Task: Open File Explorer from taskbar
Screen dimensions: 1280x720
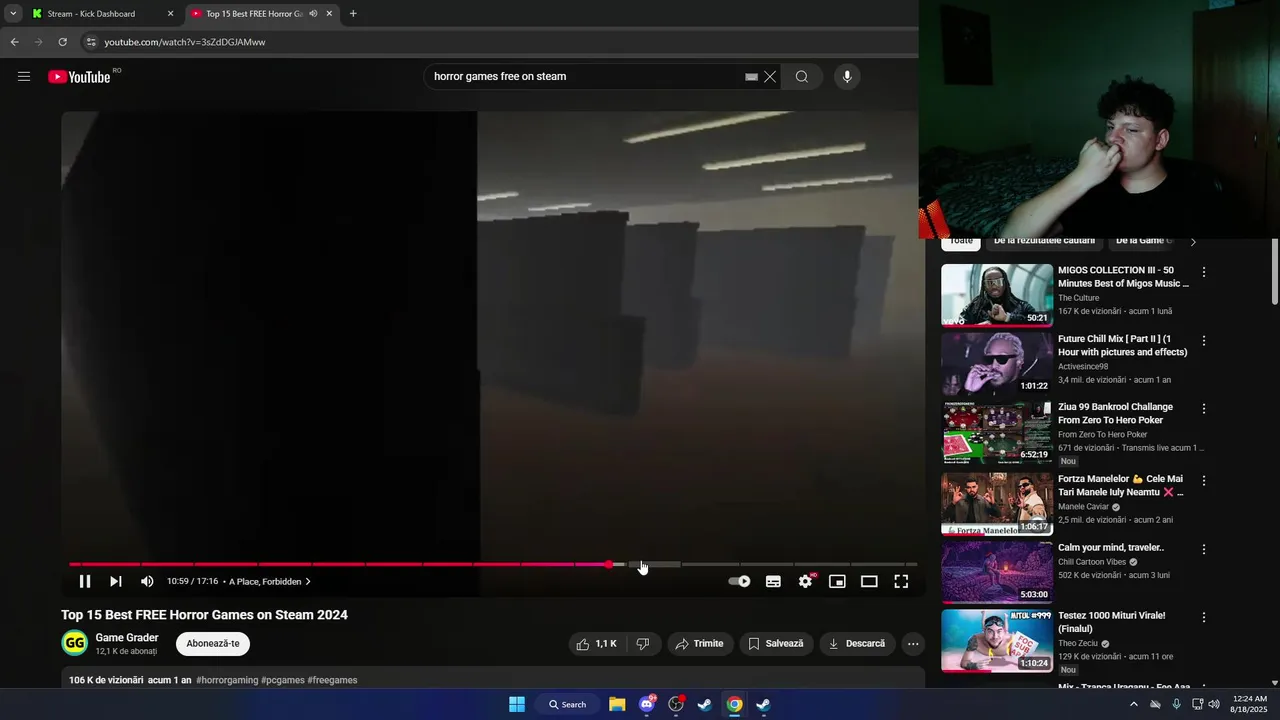Action: (617, 704)
